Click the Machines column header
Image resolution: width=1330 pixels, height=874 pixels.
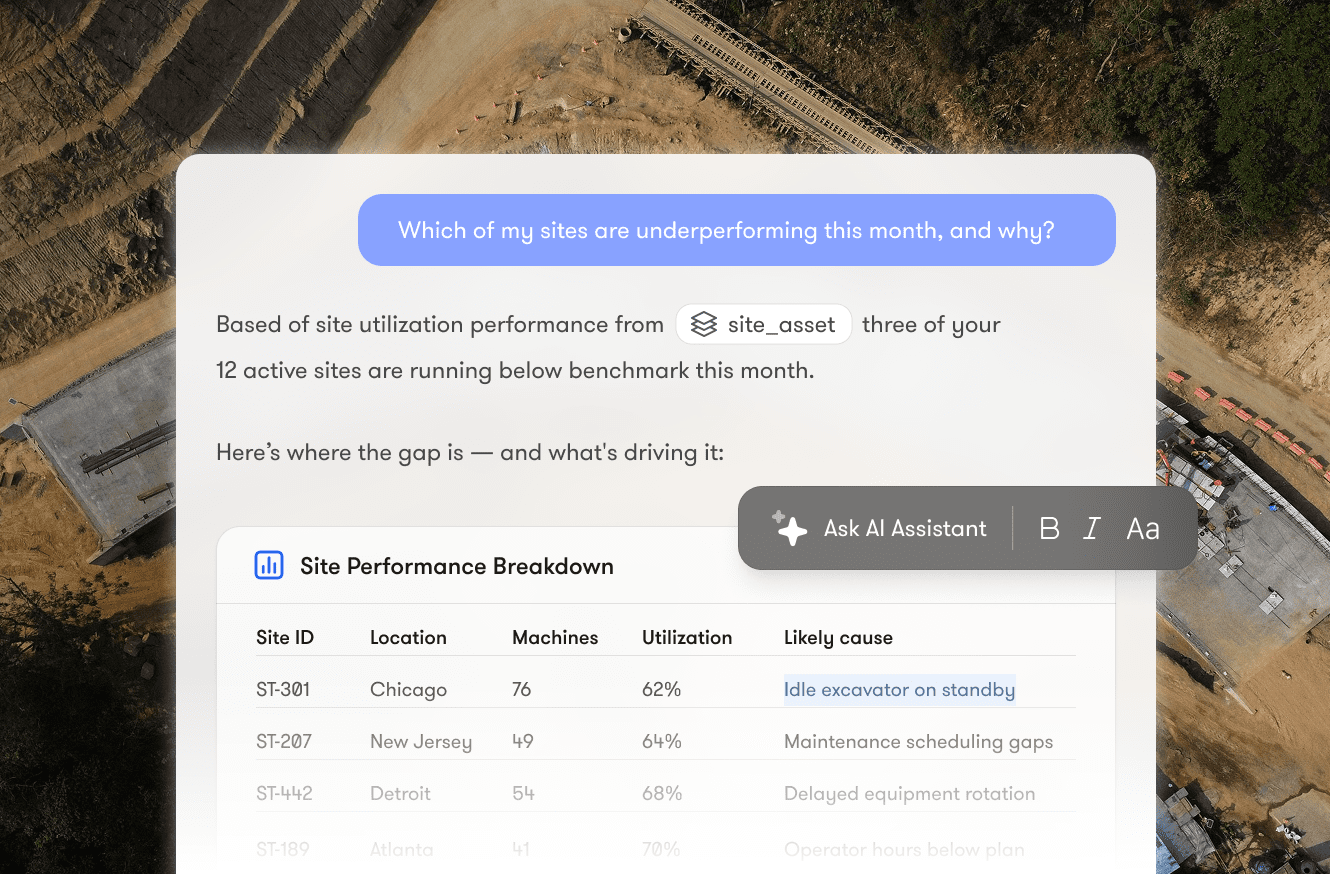tap(555, 638)
